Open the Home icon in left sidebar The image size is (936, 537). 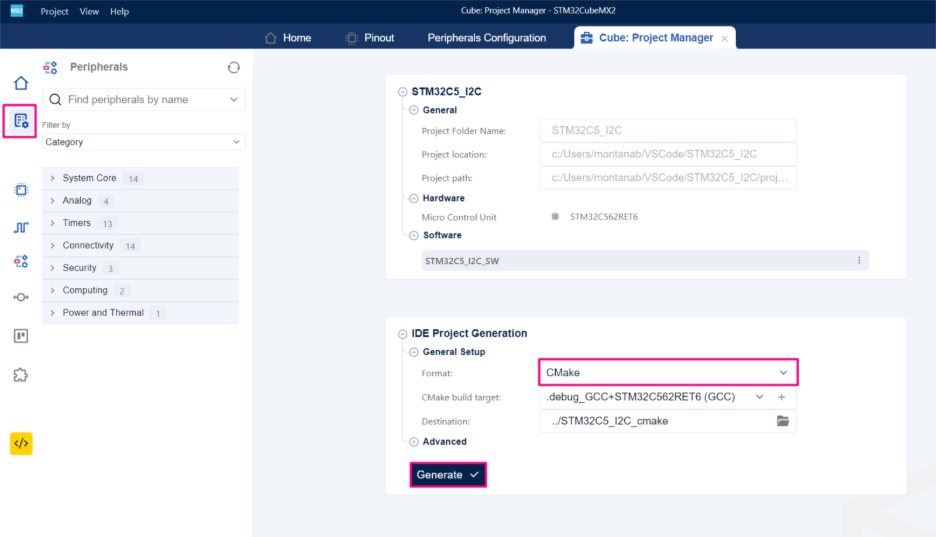pyautogui.click(x=21, y=83)
